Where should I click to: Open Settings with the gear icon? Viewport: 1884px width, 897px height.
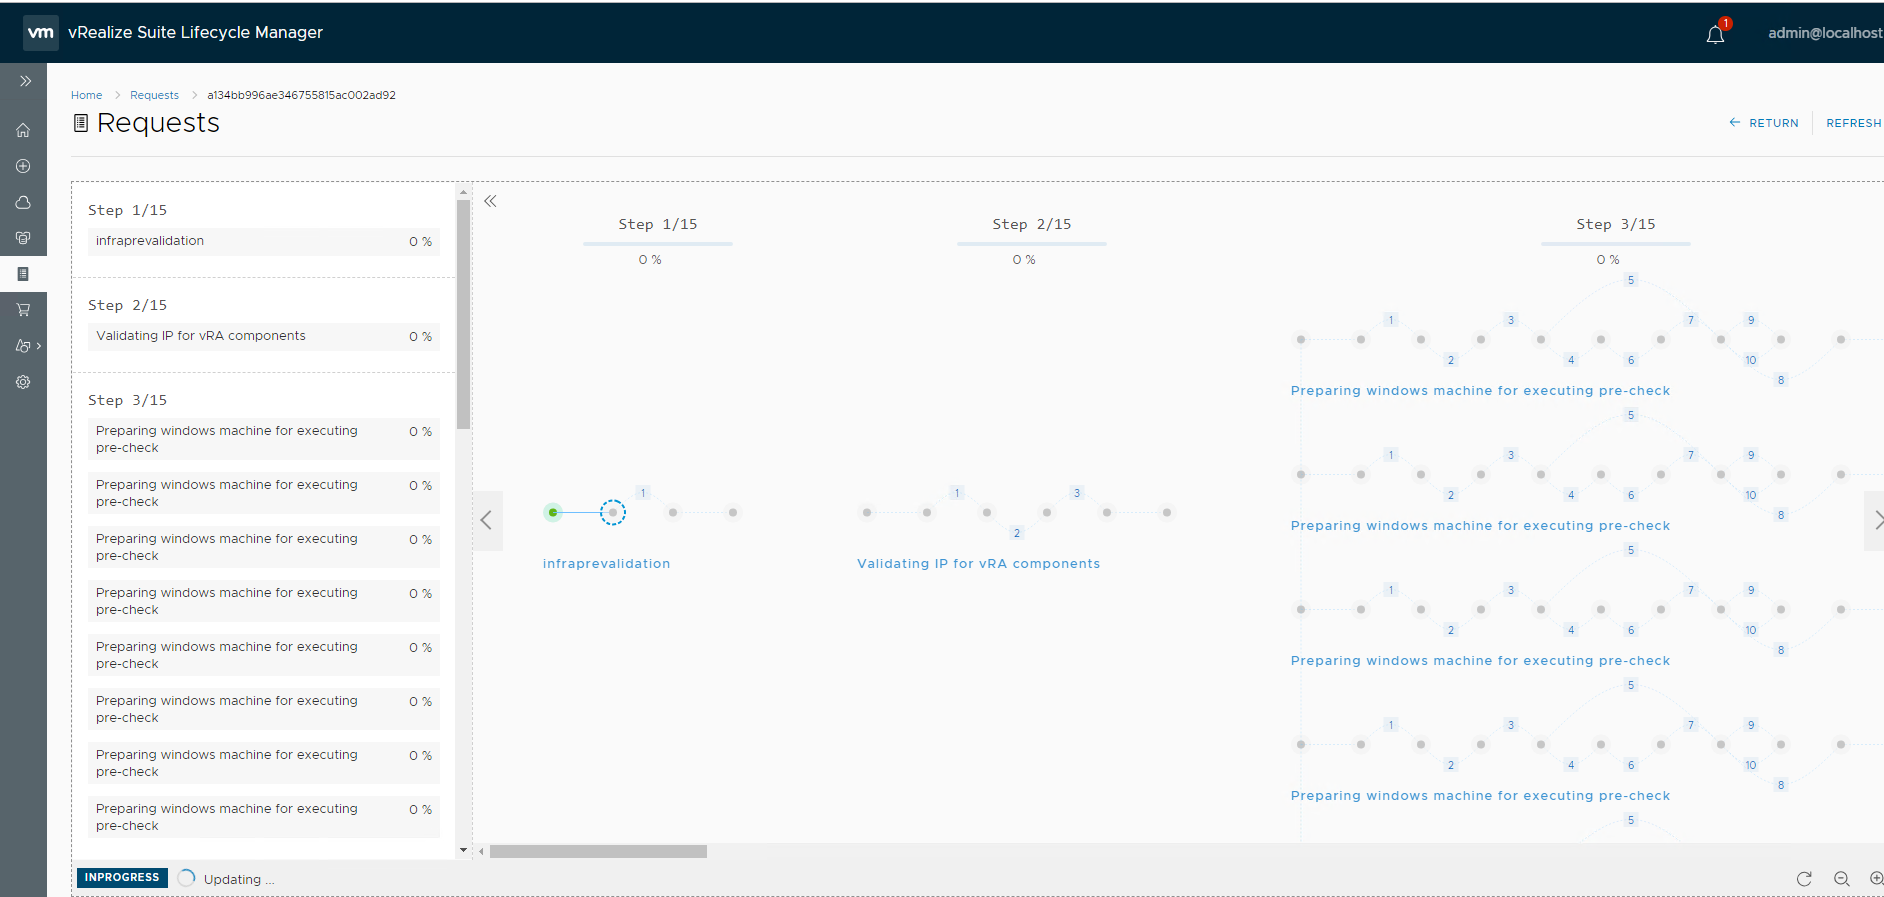[23, 382]
